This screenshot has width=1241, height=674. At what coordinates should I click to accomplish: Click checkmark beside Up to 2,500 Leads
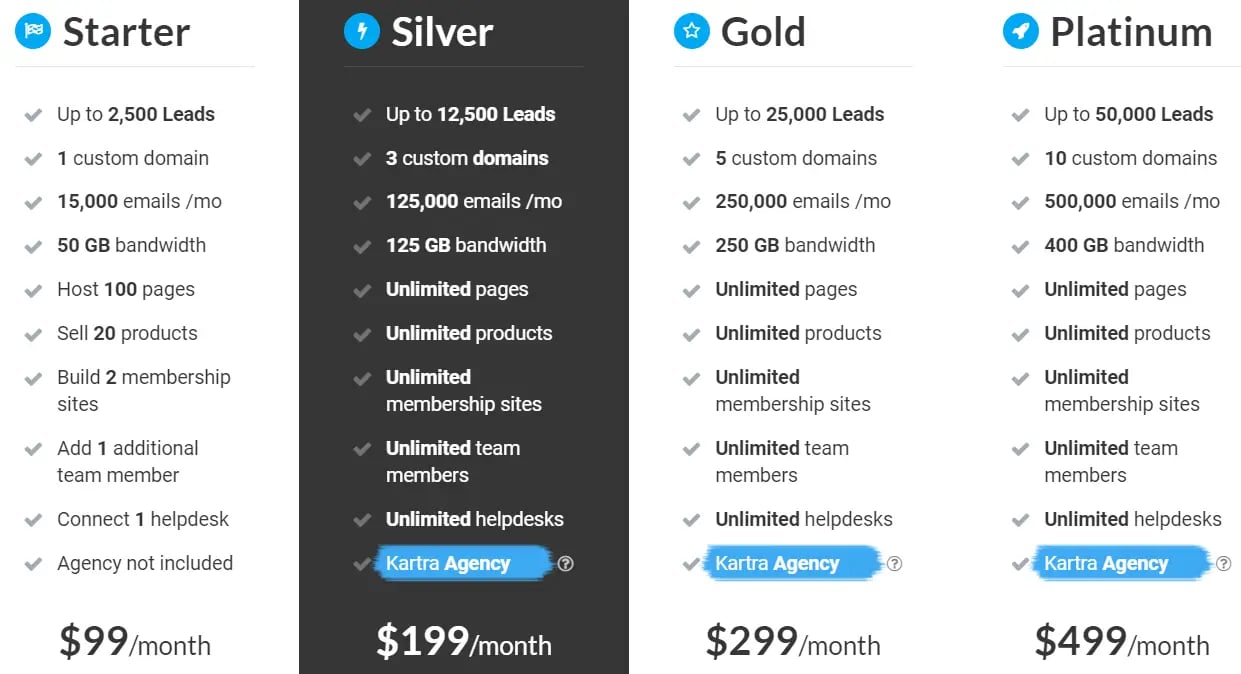click(x=33, y=115)
